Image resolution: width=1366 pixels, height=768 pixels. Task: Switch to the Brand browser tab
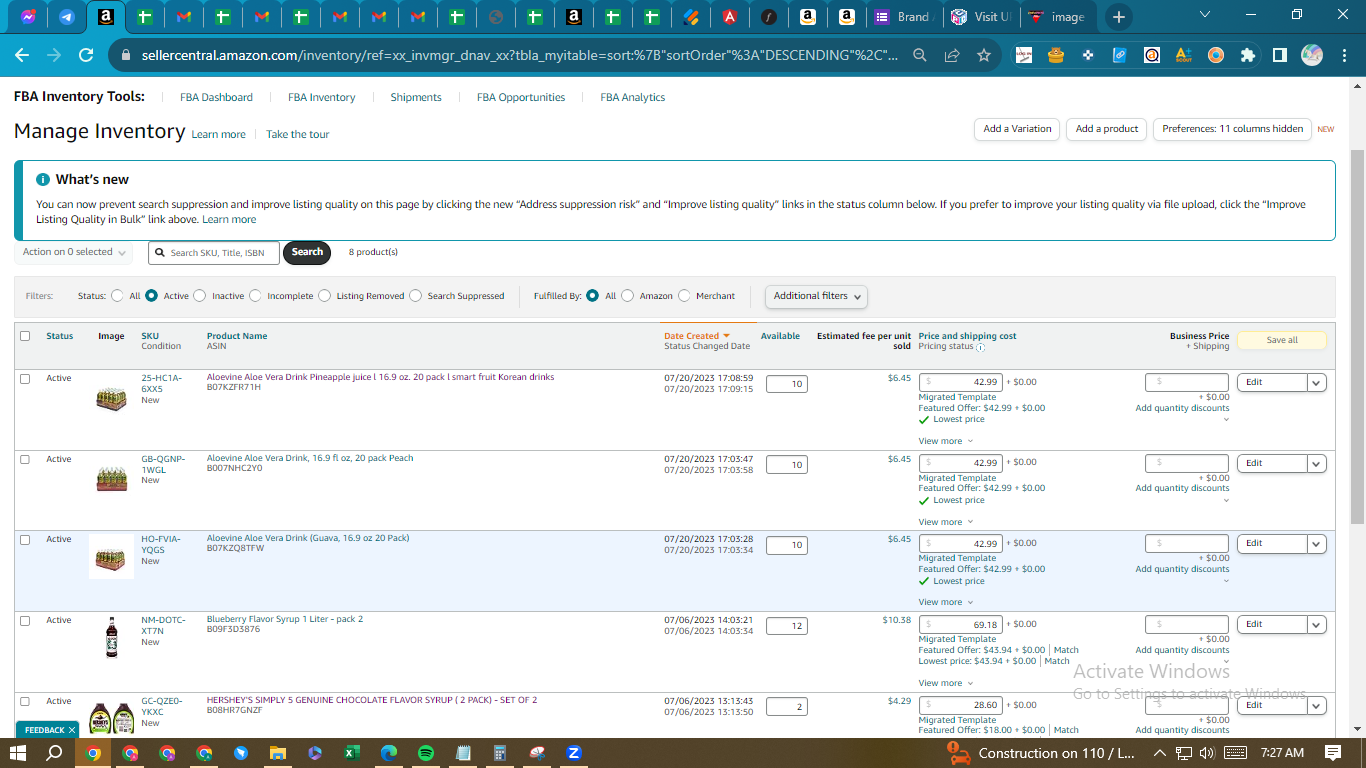(x=903, y=17)
